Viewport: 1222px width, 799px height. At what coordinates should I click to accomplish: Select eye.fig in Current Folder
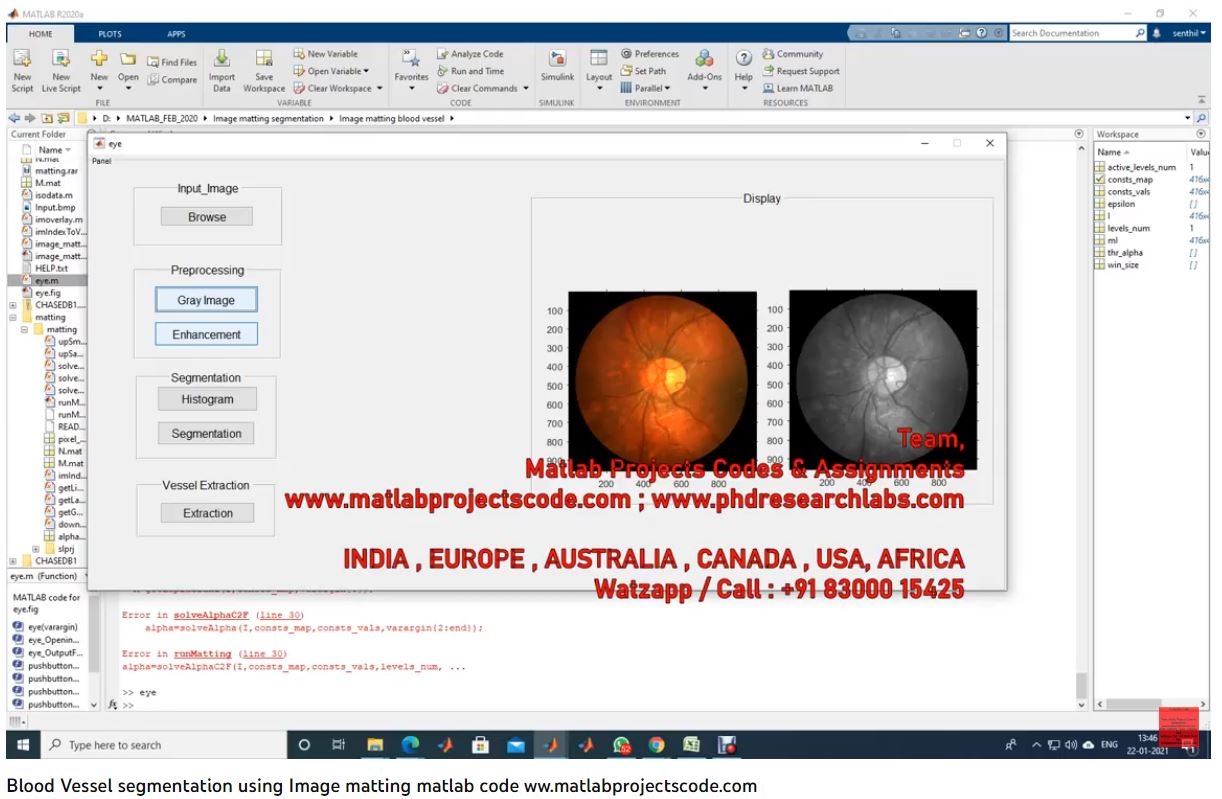pos(47,293)
